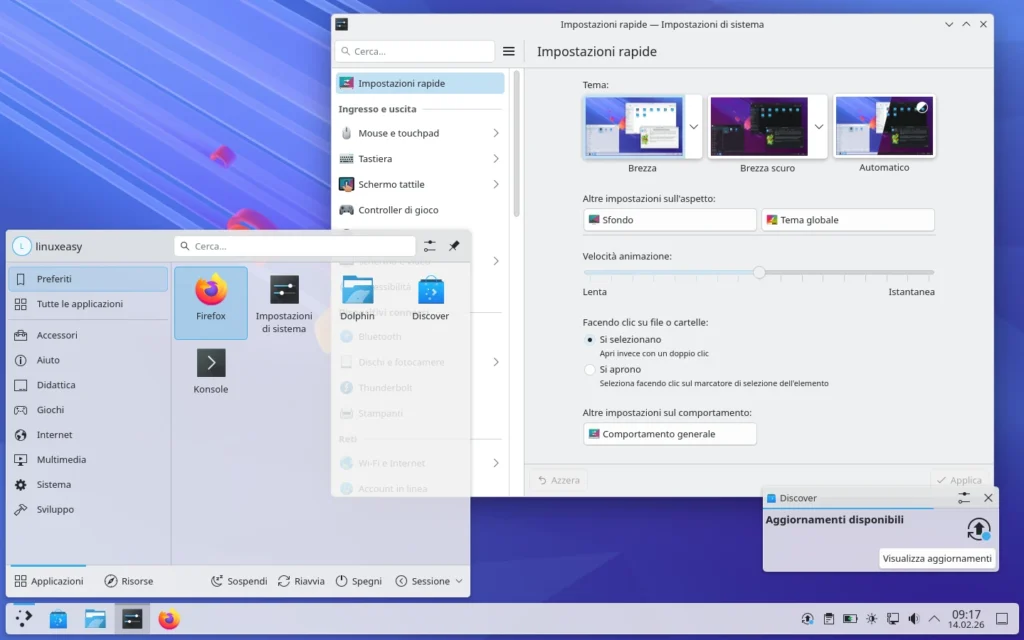Click the volume icon in the system tray
The width and height of the screenshot is (1024, 640).
(913, 619)
